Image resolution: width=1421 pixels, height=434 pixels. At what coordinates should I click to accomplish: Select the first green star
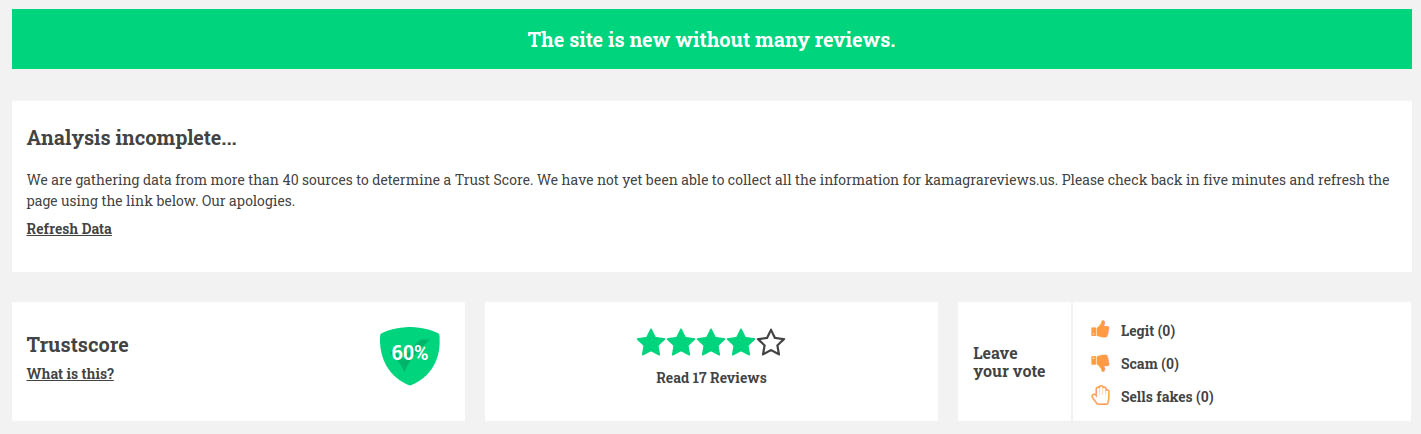click(651, 343)
